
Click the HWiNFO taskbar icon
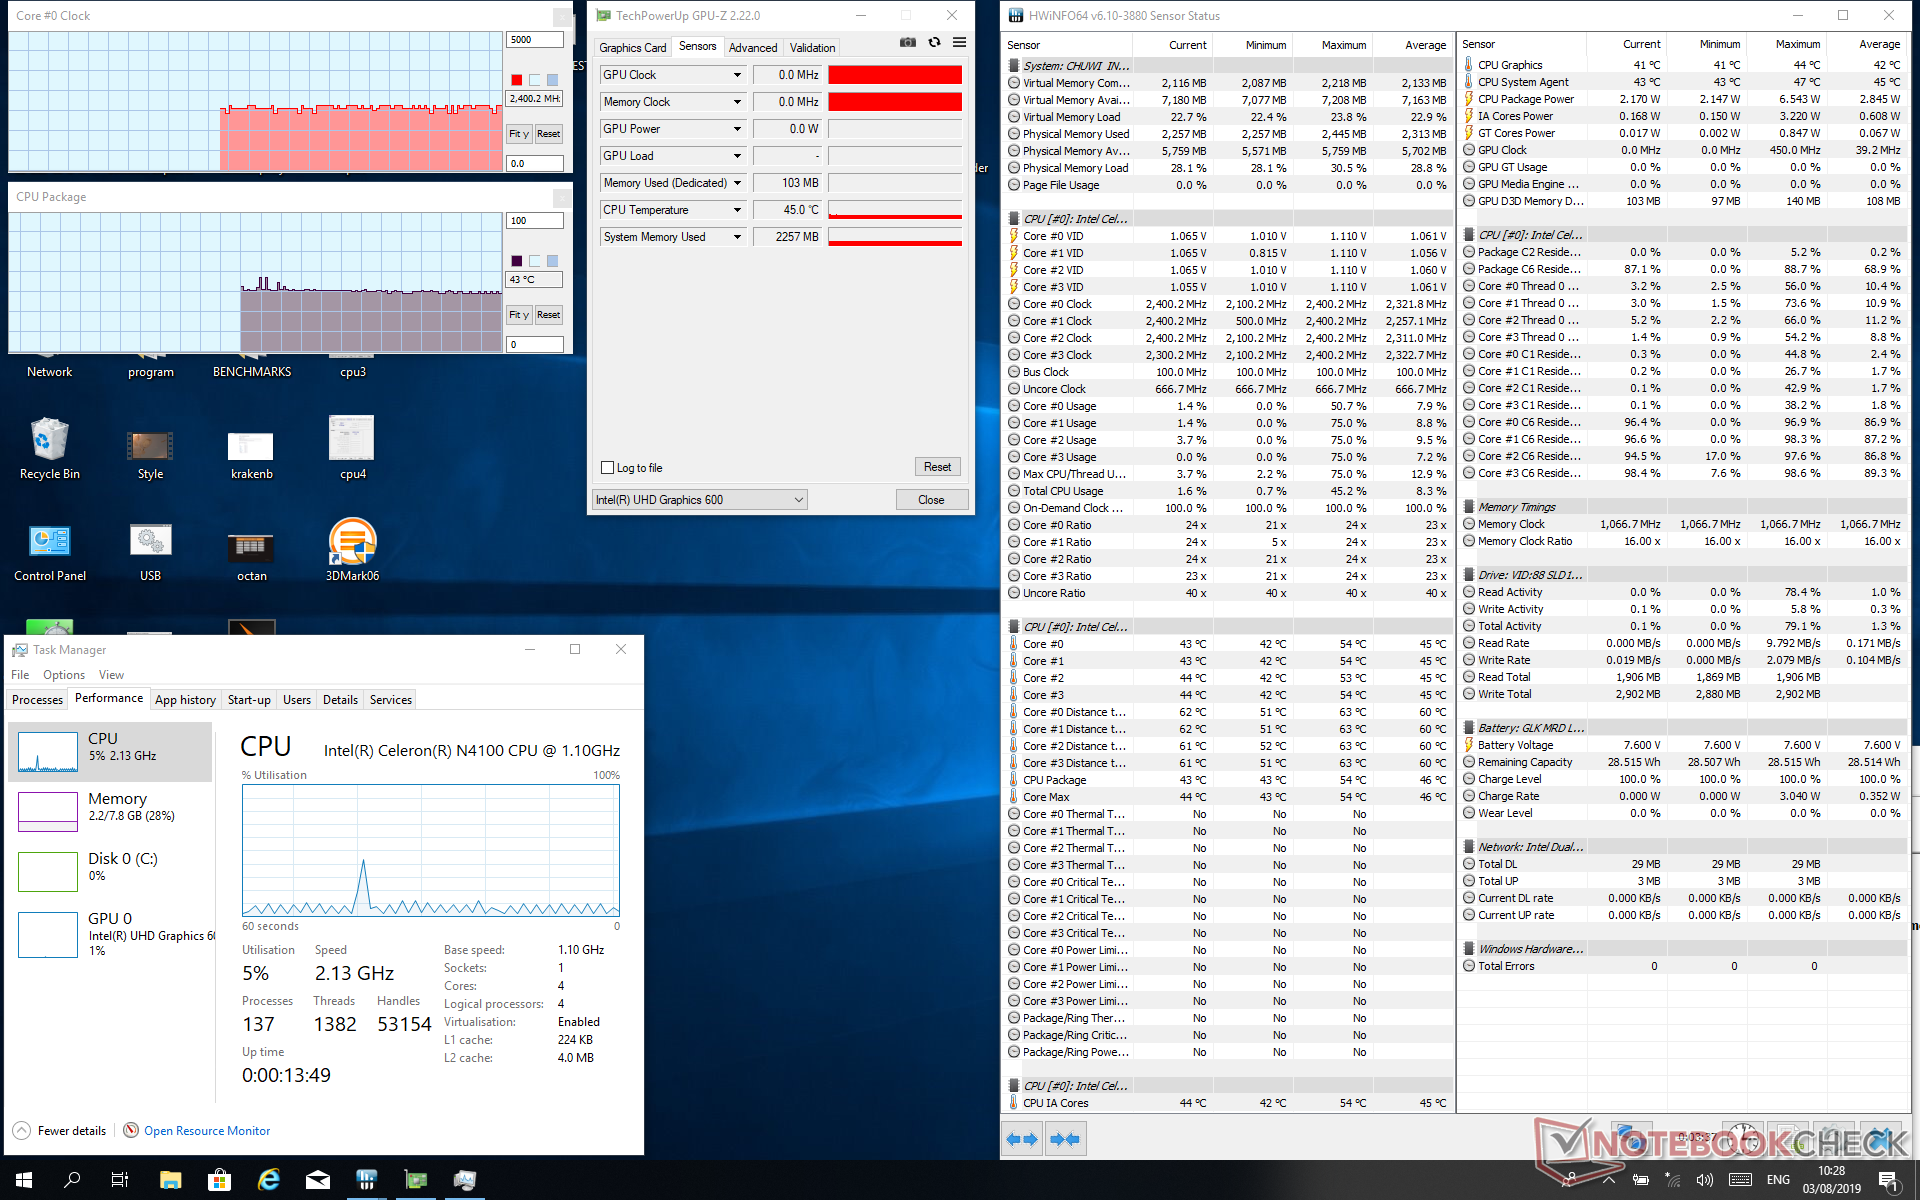[x=366, y=1180]
